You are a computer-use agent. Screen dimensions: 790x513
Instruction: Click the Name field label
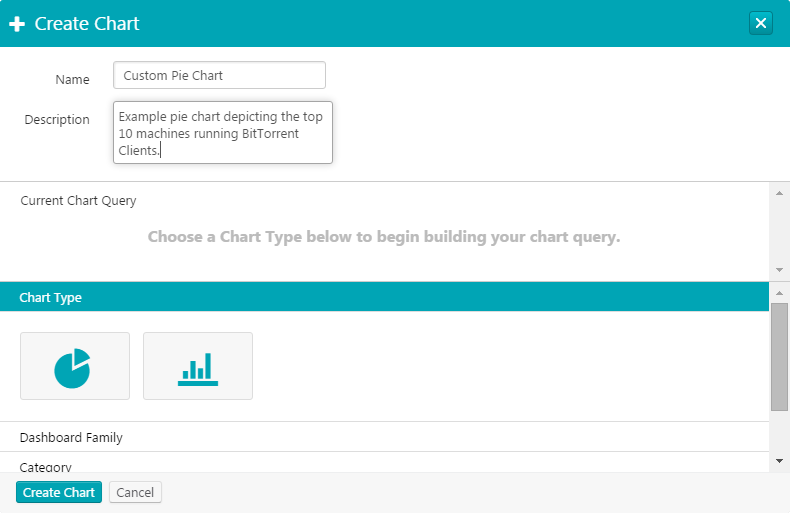pos(72,80)
